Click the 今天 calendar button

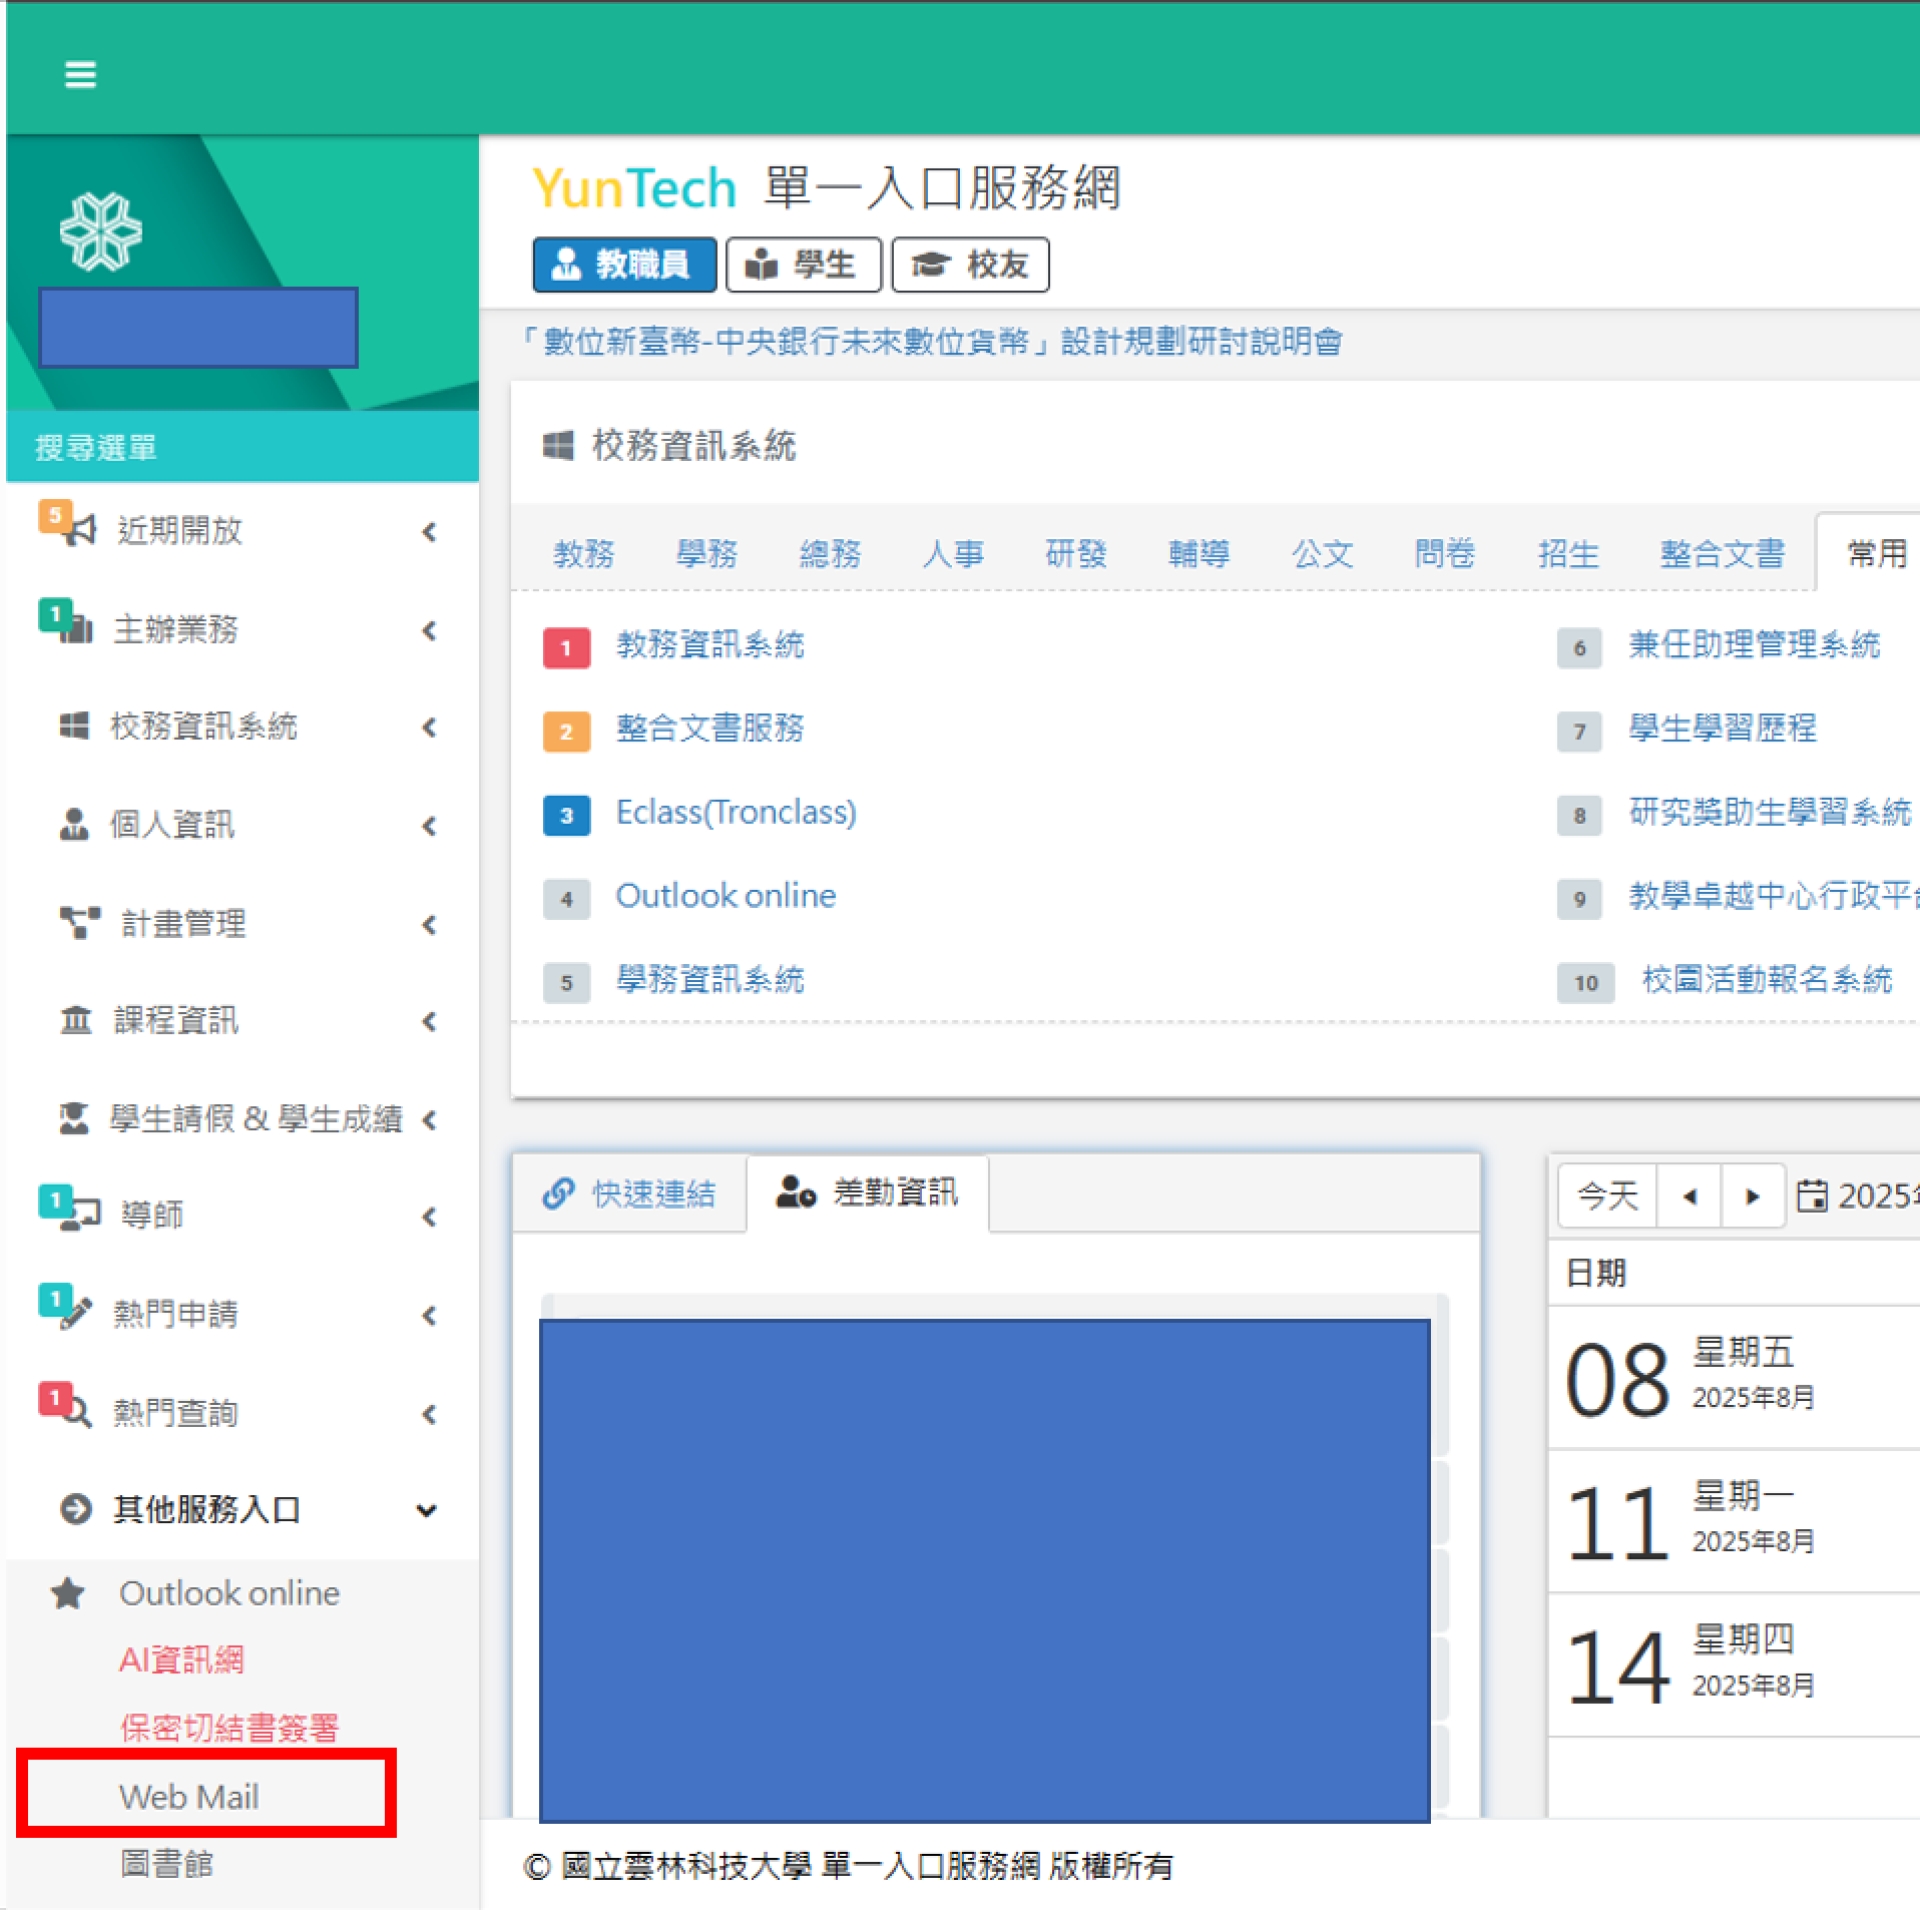[x=1607, y=1196]
